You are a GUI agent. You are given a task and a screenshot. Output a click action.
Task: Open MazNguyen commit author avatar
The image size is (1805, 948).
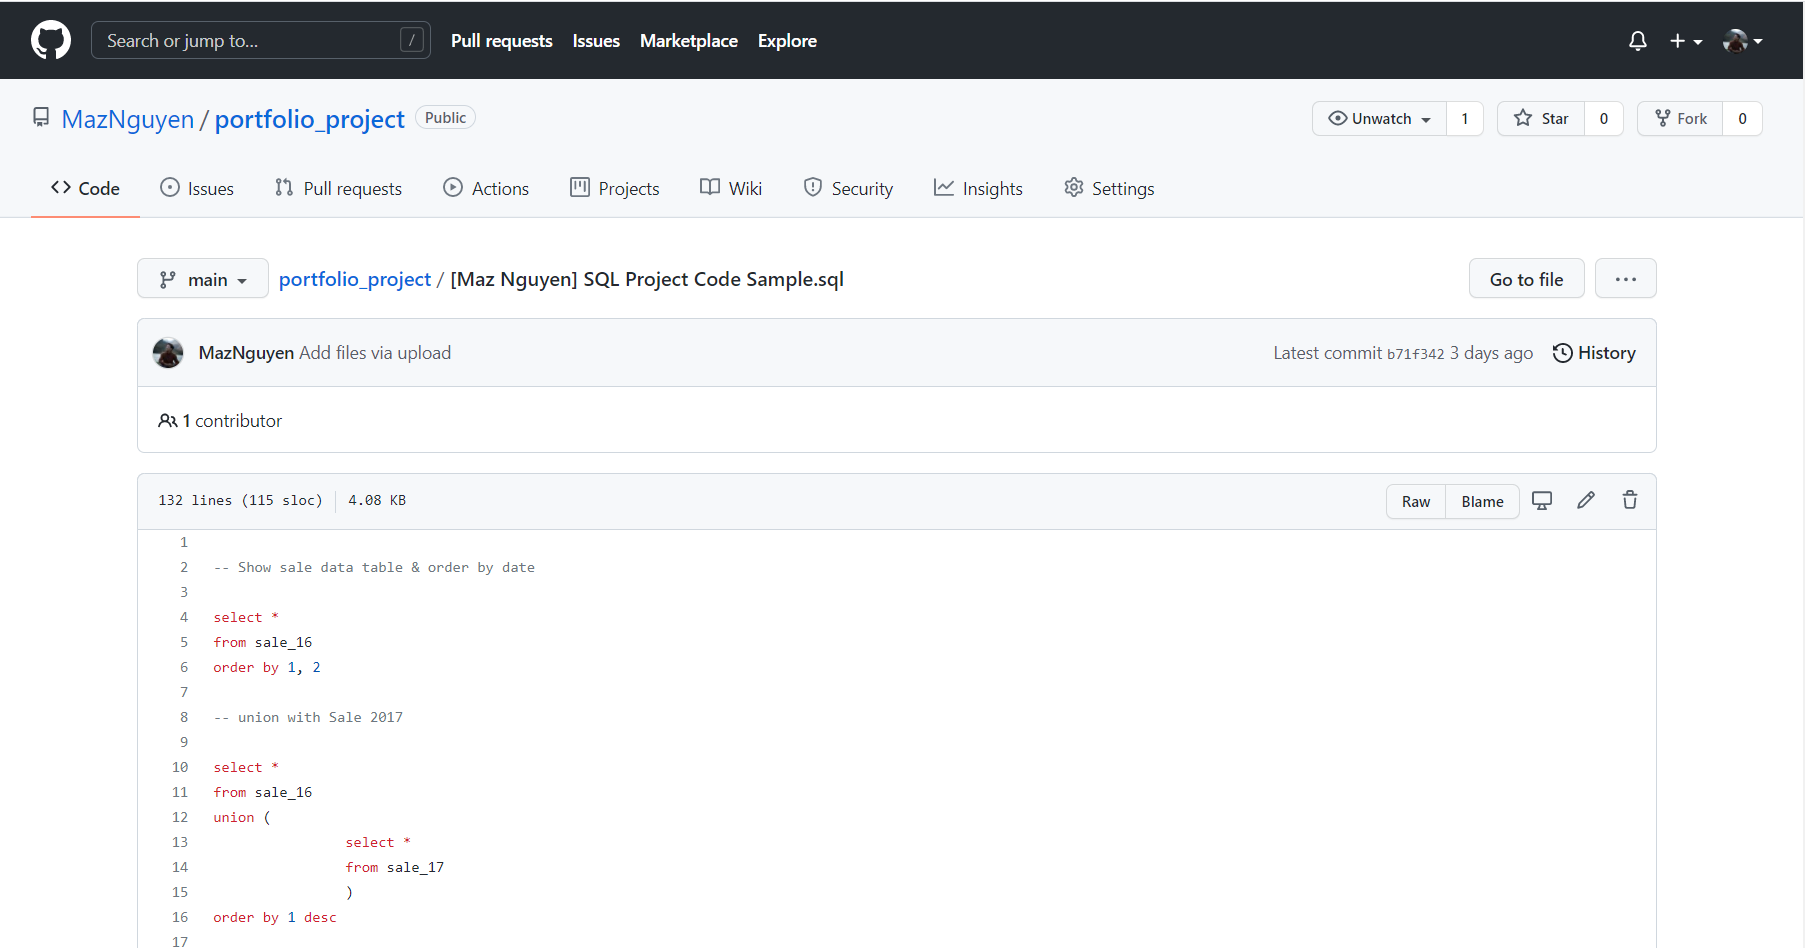(x=168, y=353)
